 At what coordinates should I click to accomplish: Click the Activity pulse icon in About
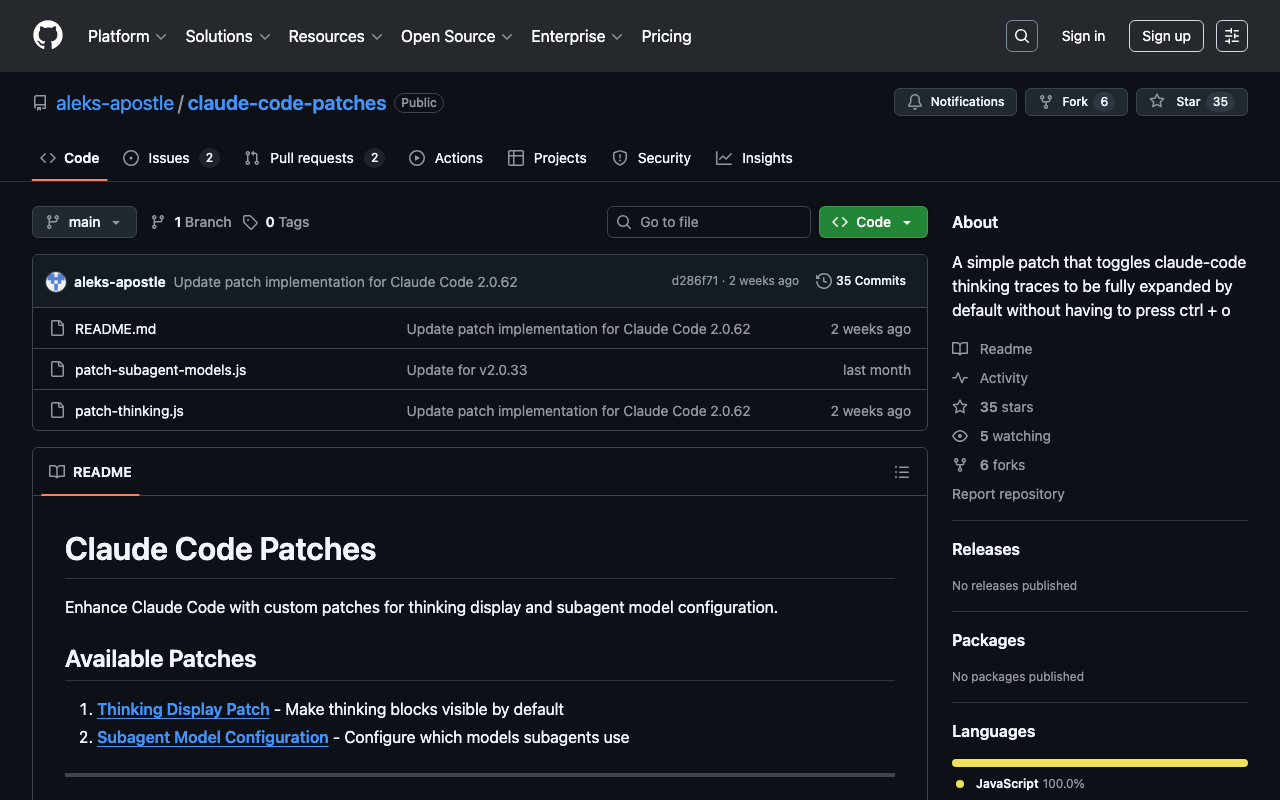[960, 378]
